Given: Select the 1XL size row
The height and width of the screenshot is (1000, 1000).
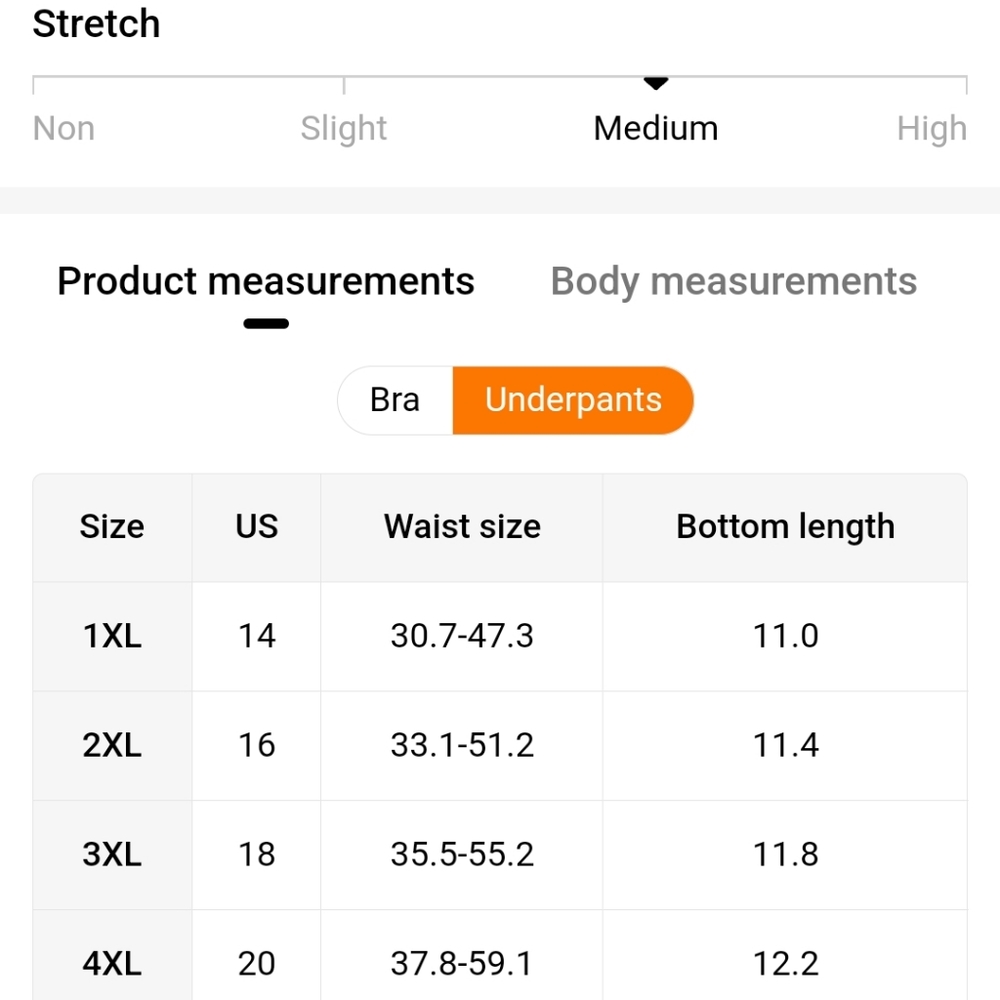Looking at the screenshot, I should click(x=500, y=636).
